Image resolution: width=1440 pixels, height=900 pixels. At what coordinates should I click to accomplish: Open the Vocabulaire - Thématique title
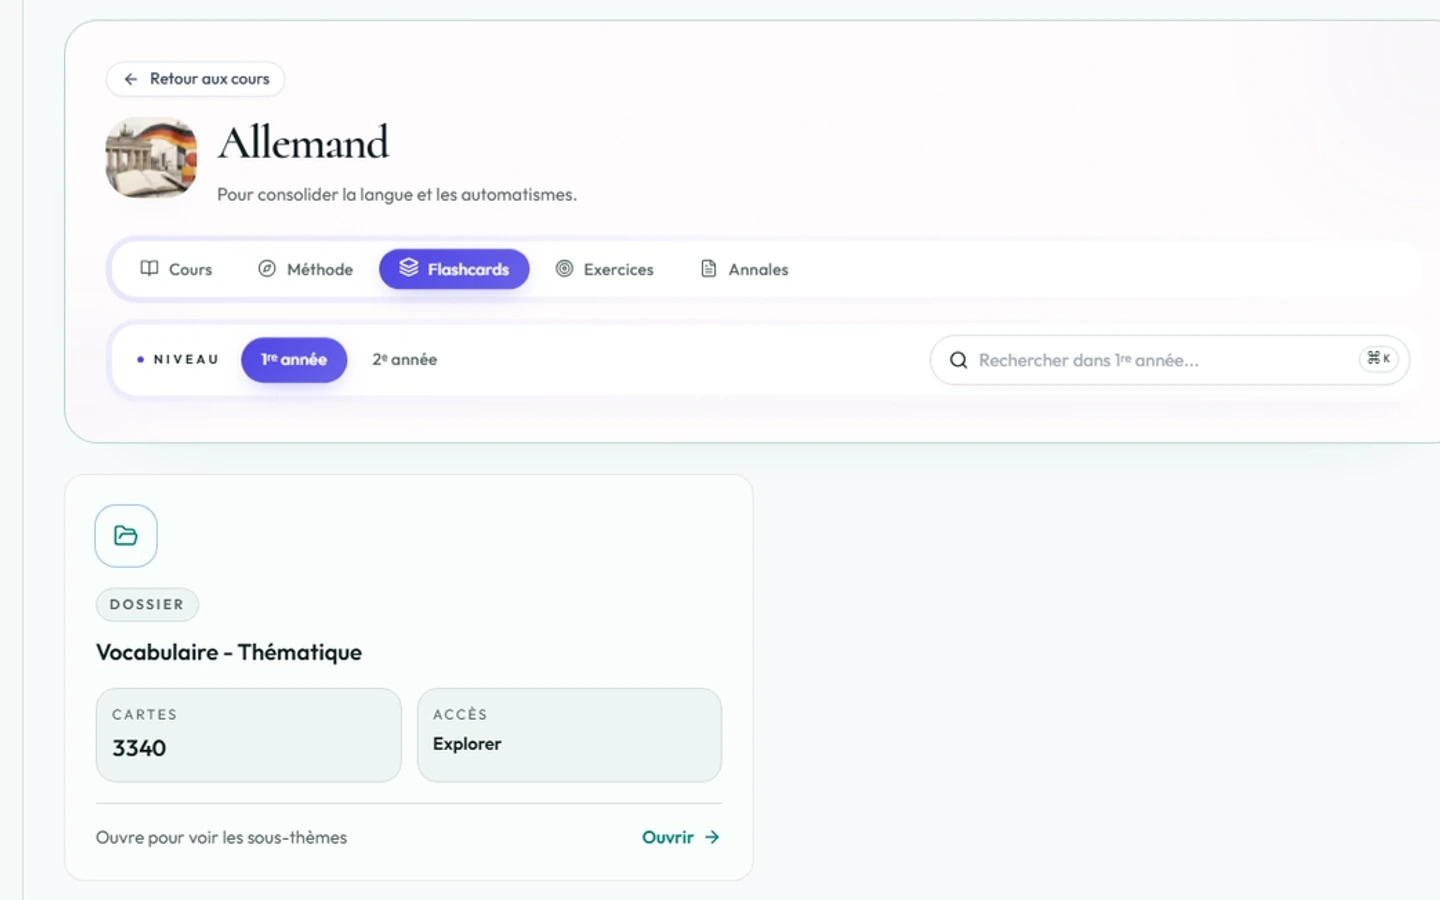(229, 653)
